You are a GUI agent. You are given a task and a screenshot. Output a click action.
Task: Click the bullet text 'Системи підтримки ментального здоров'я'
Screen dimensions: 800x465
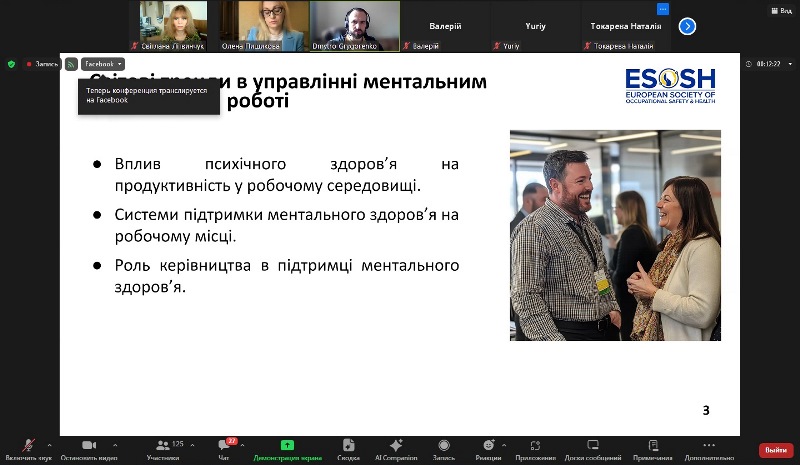pos(286,225)
